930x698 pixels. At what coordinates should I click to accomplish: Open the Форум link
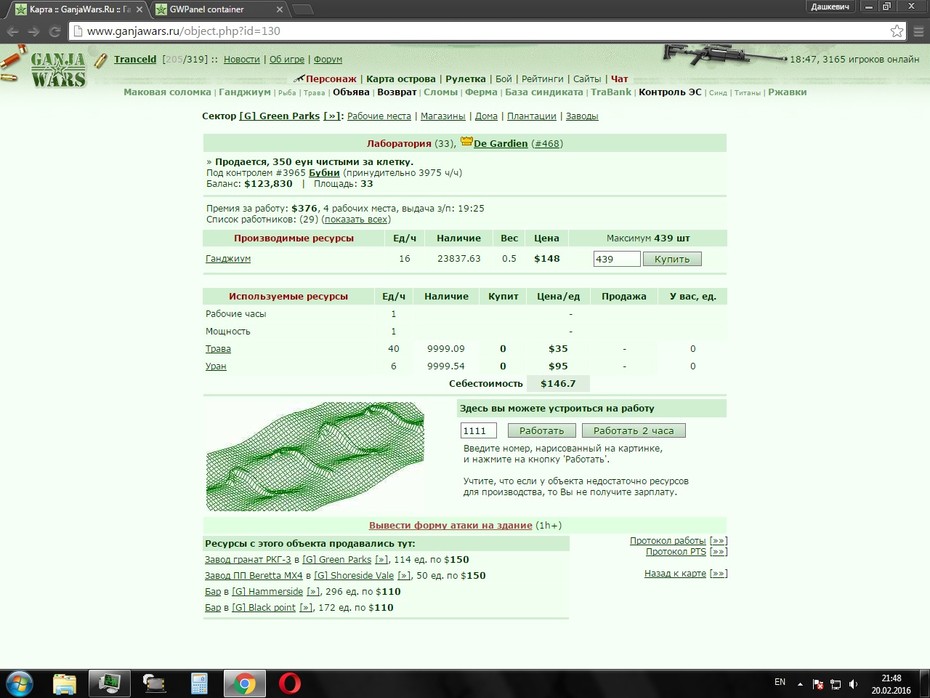[x=327, y=59]
